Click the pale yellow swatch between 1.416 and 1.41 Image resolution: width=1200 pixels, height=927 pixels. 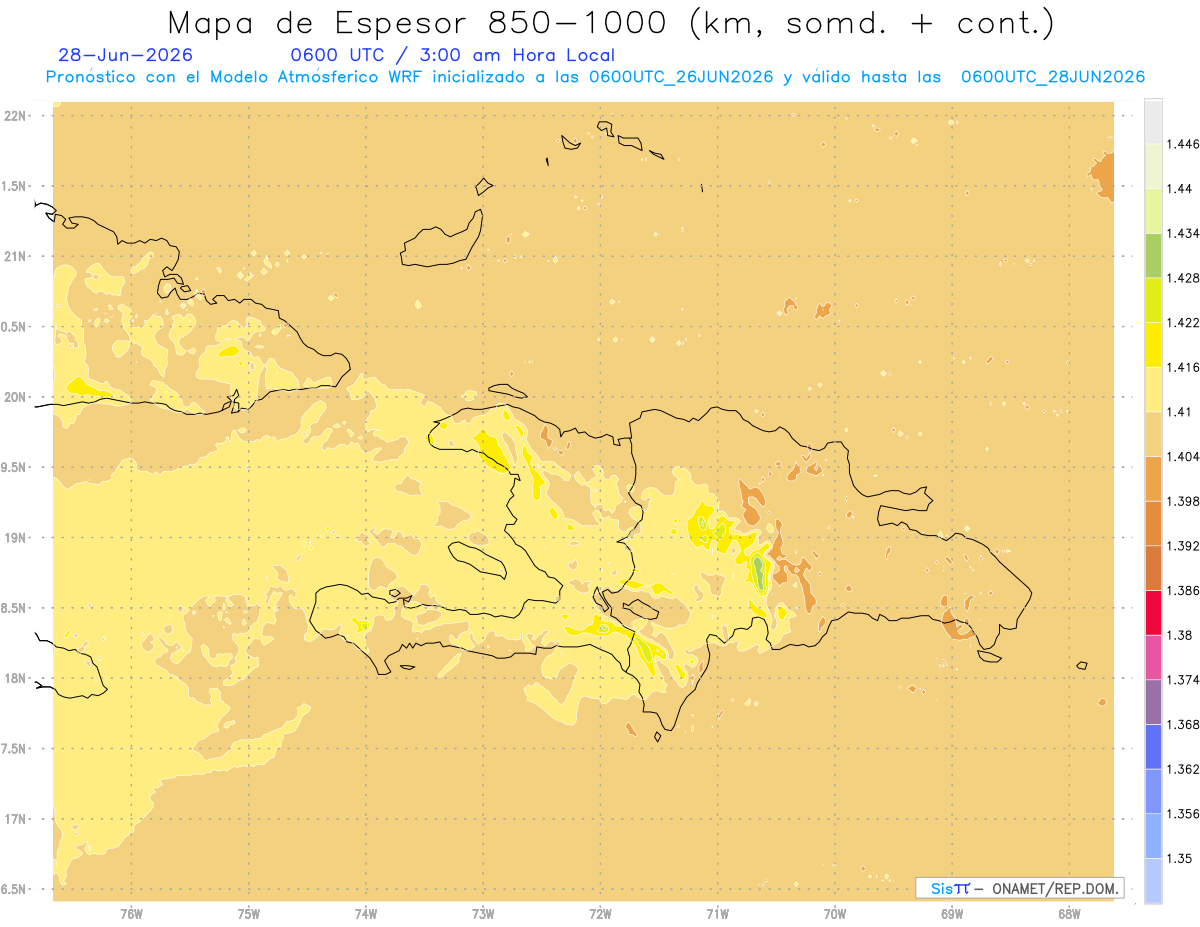(x=1153, y=389)
